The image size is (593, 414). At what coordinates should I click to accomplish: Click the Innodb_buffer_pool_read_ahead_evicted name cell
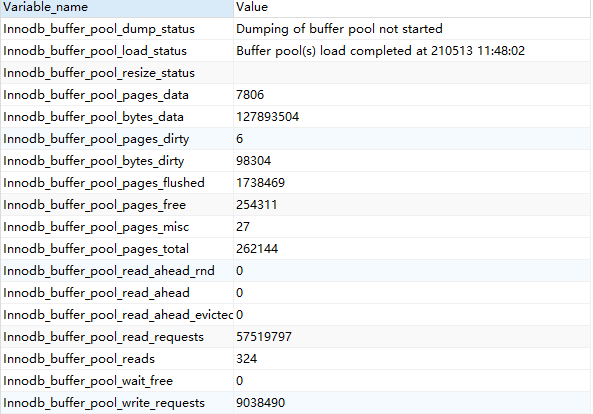pyautogui.click(x=117, y=315)
